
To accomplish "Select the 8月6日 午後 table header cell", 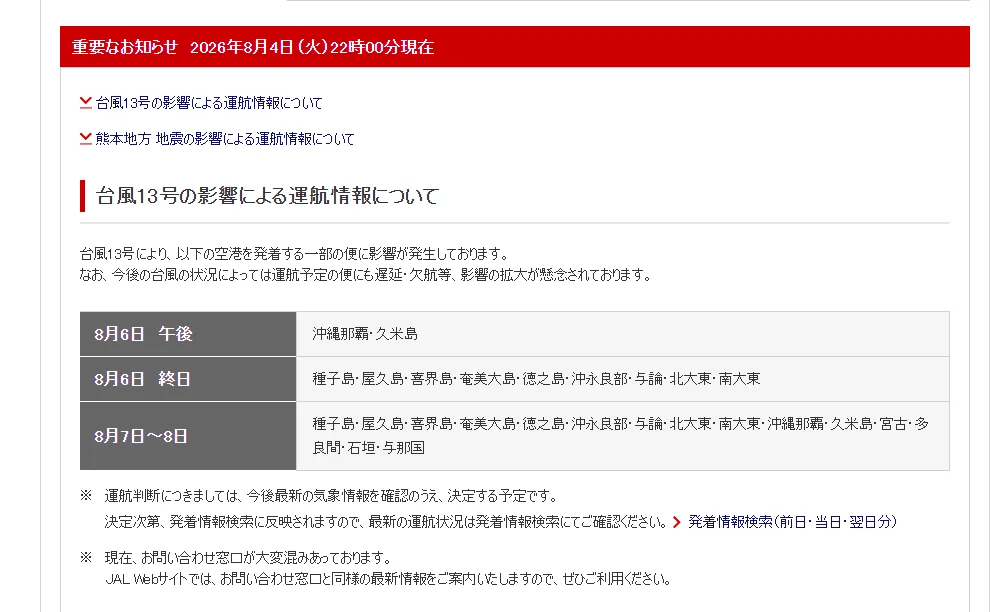I will pyautogui.click(x=188, y=334).
